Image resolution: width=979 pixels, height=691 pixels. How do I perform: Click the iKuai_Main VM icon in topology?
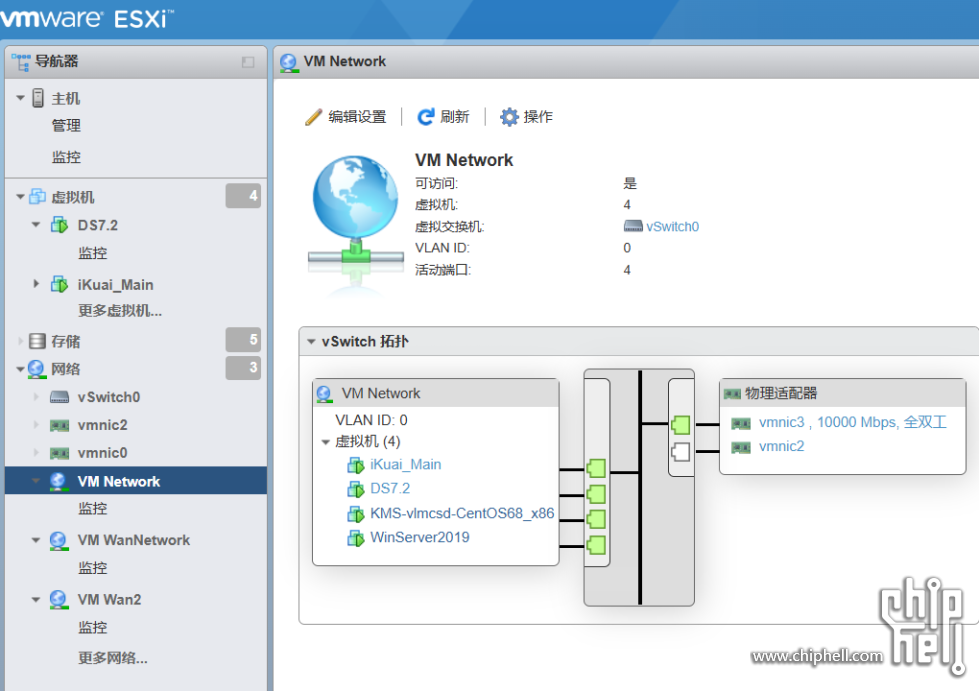pyautogui.click(x=356, y=465)
